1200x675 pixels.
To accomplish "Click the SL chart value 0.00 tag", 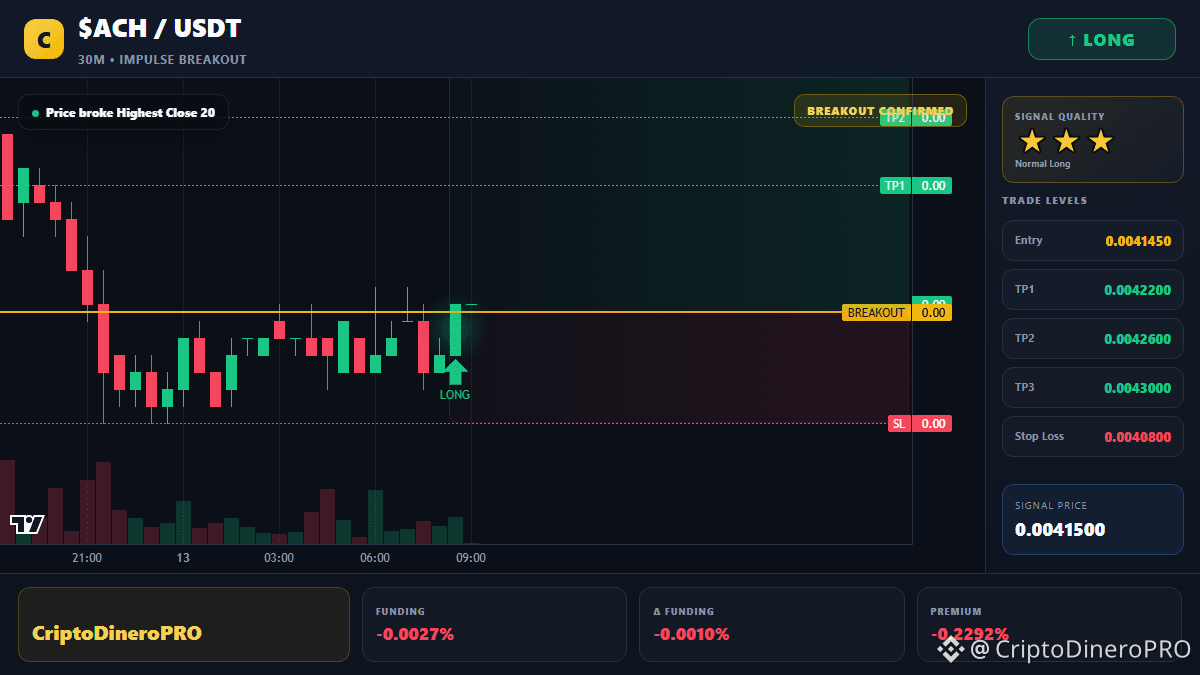I will 932,423.
